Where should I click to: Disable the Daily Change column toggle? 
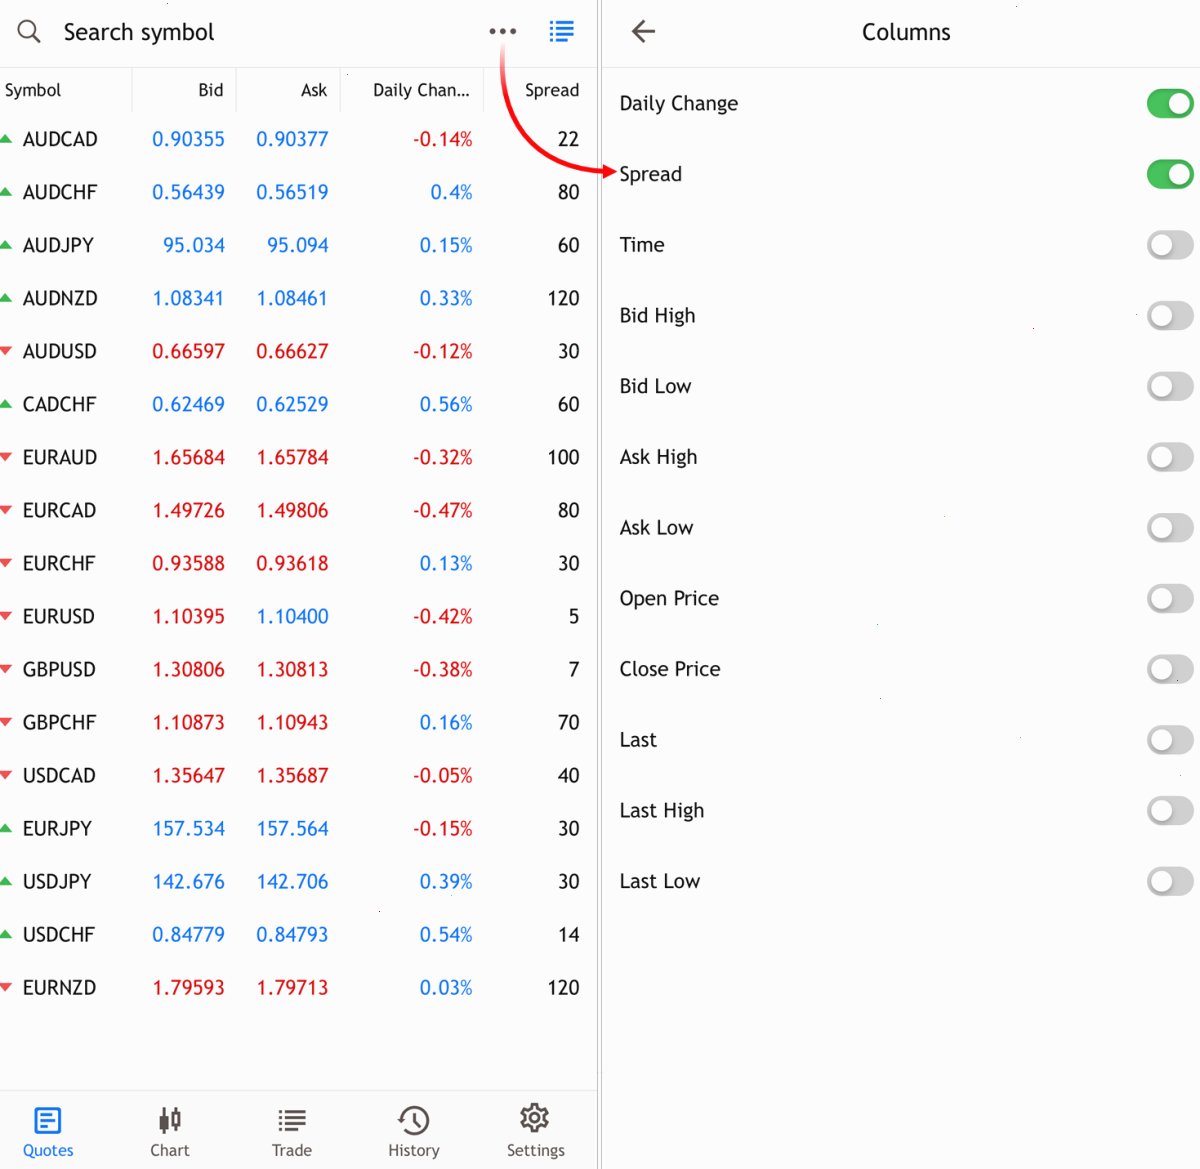click(1170, 103)
